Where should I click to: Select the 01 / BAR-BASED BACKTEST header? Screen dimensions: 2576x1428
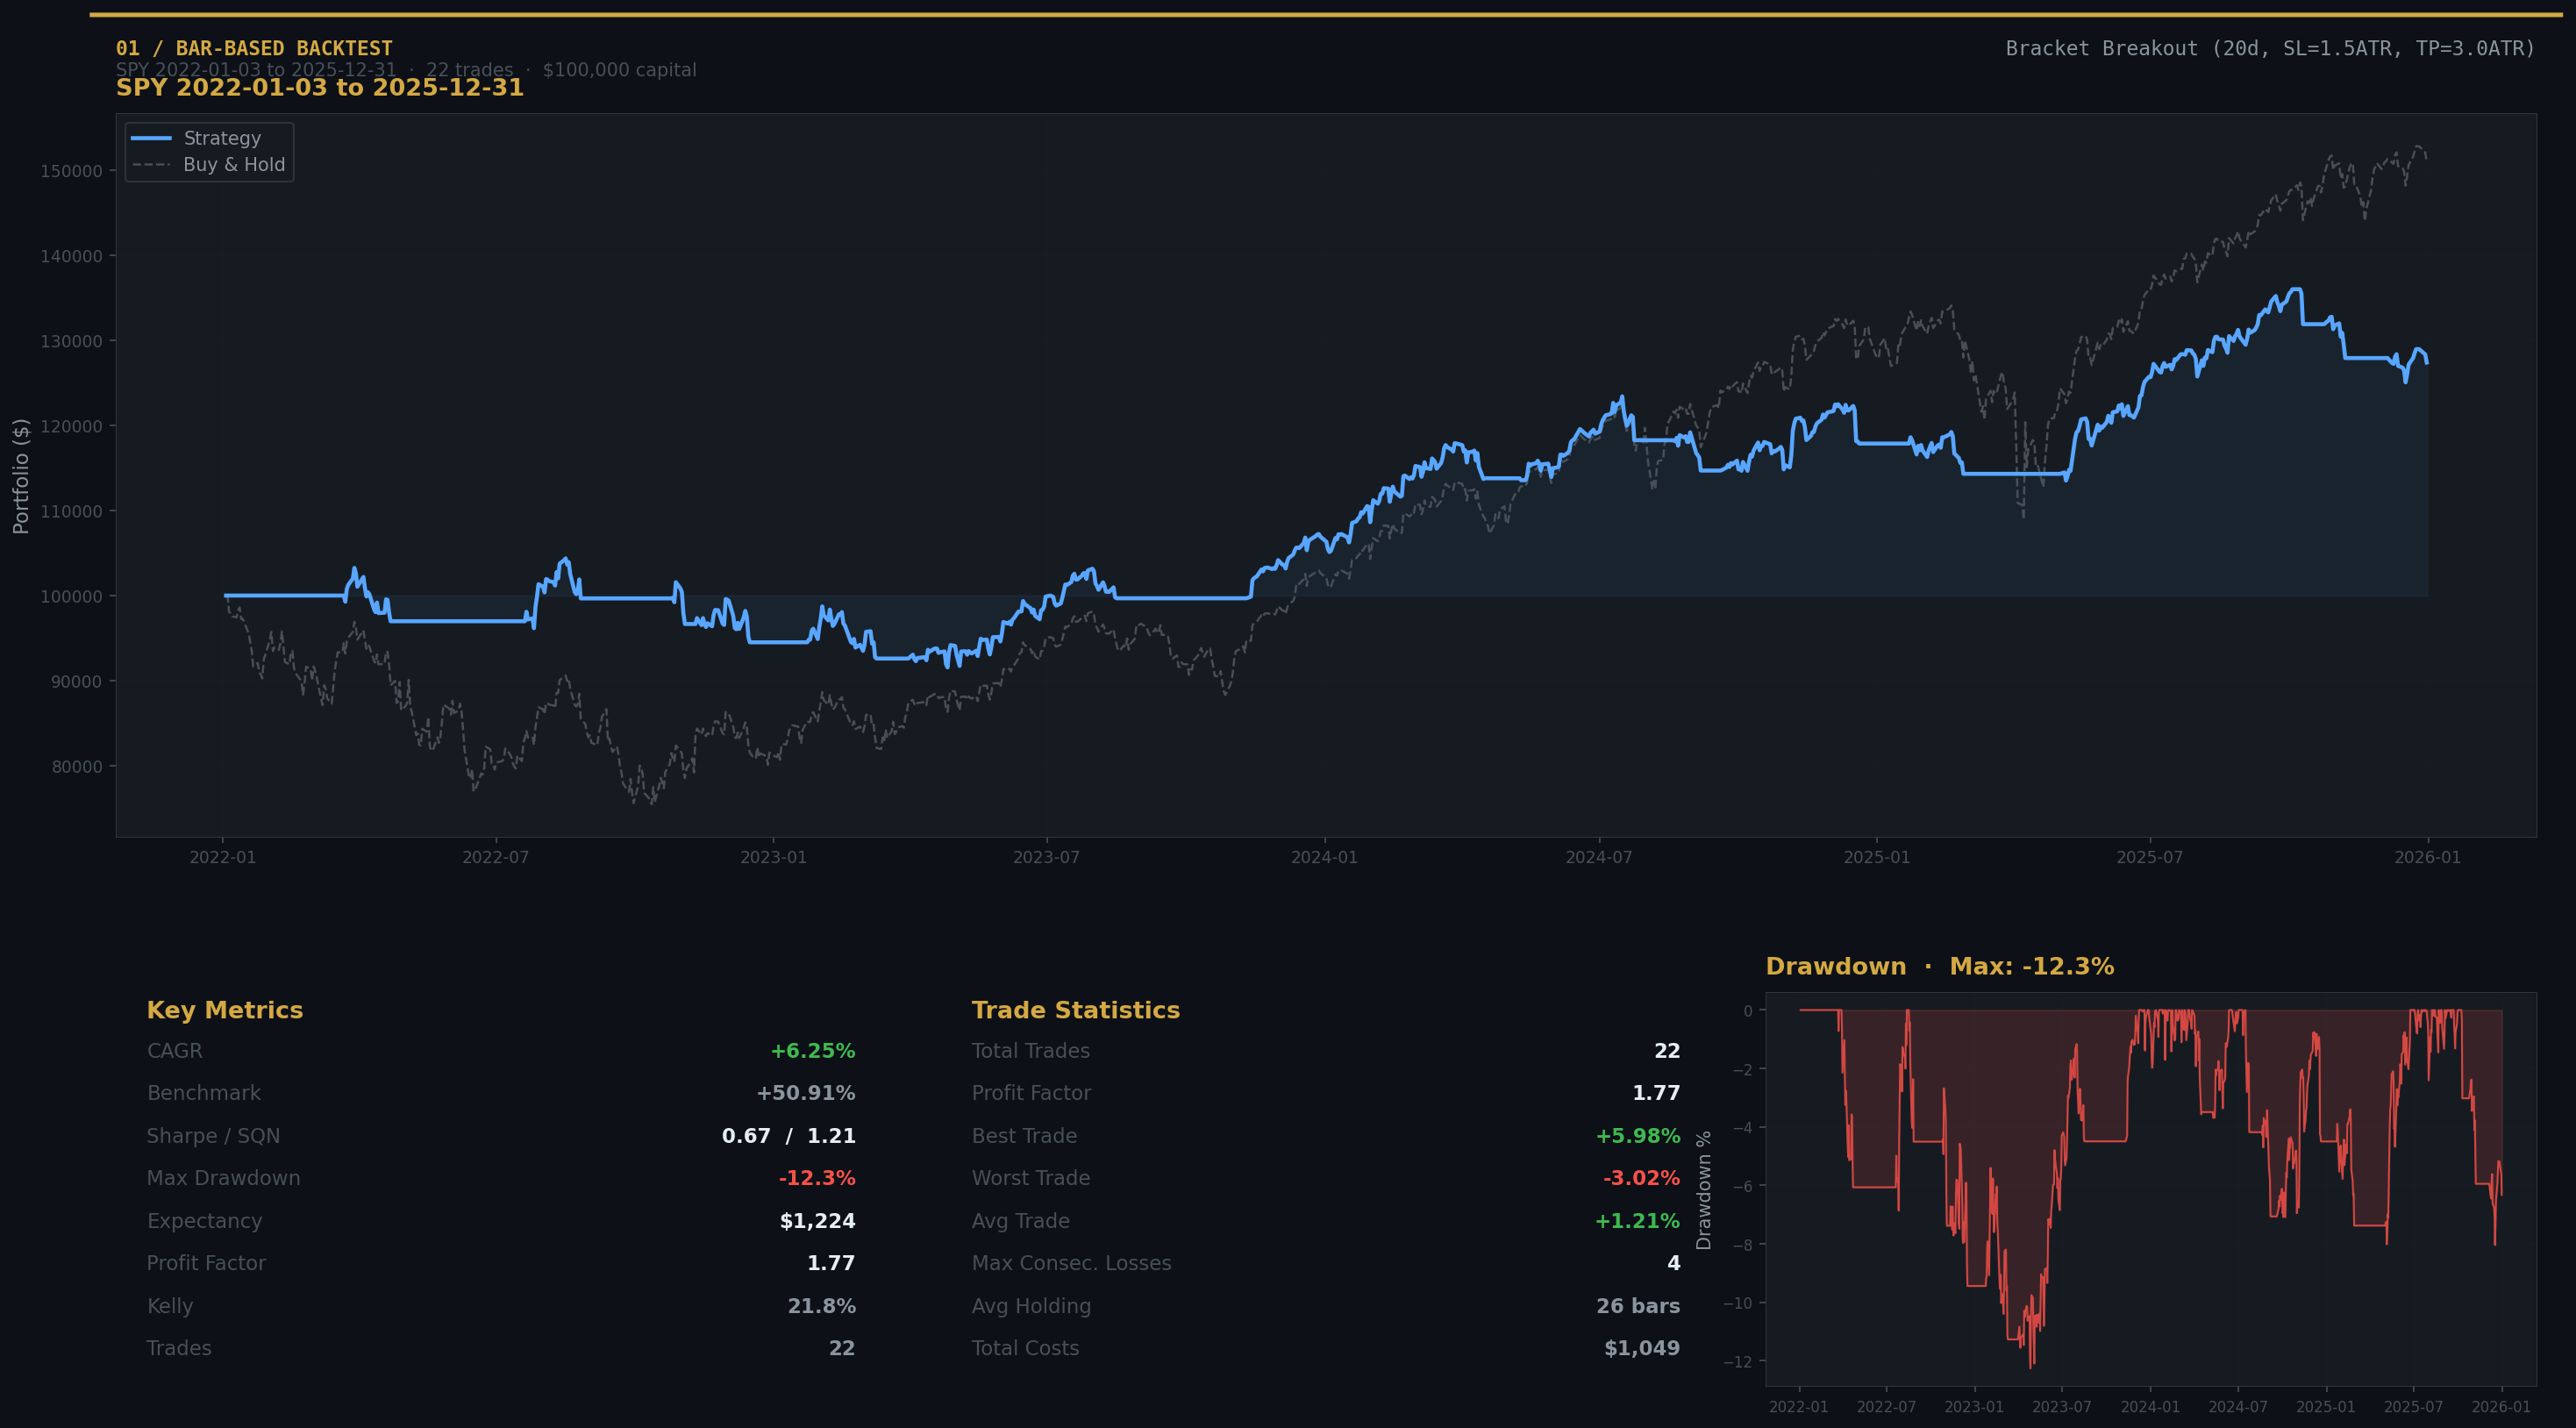click(255, 46)
